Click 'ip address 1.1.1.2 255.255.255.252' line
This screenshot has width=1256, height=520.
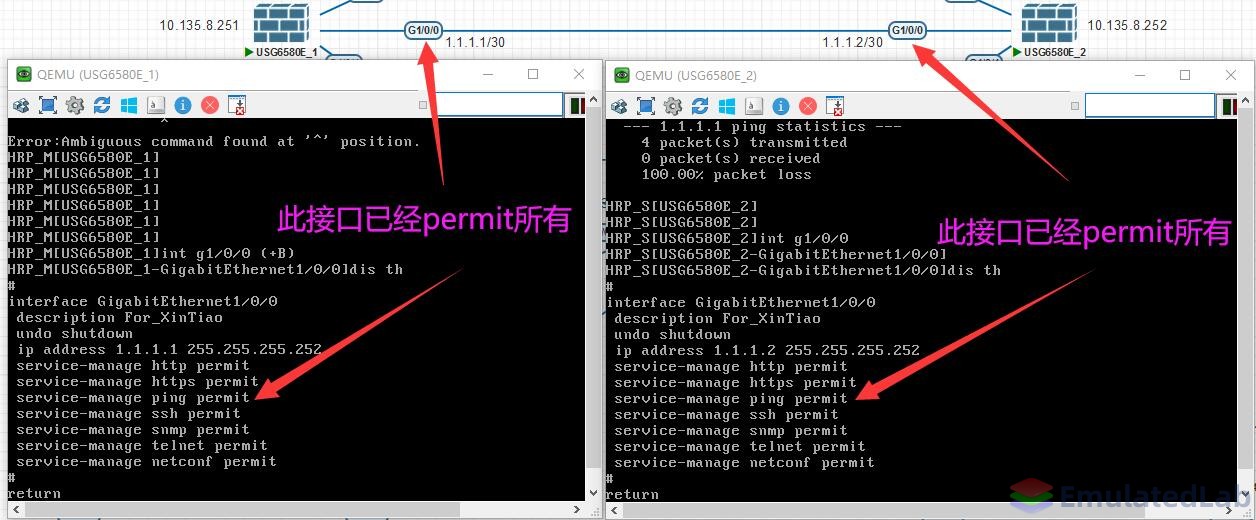[767, 350]
